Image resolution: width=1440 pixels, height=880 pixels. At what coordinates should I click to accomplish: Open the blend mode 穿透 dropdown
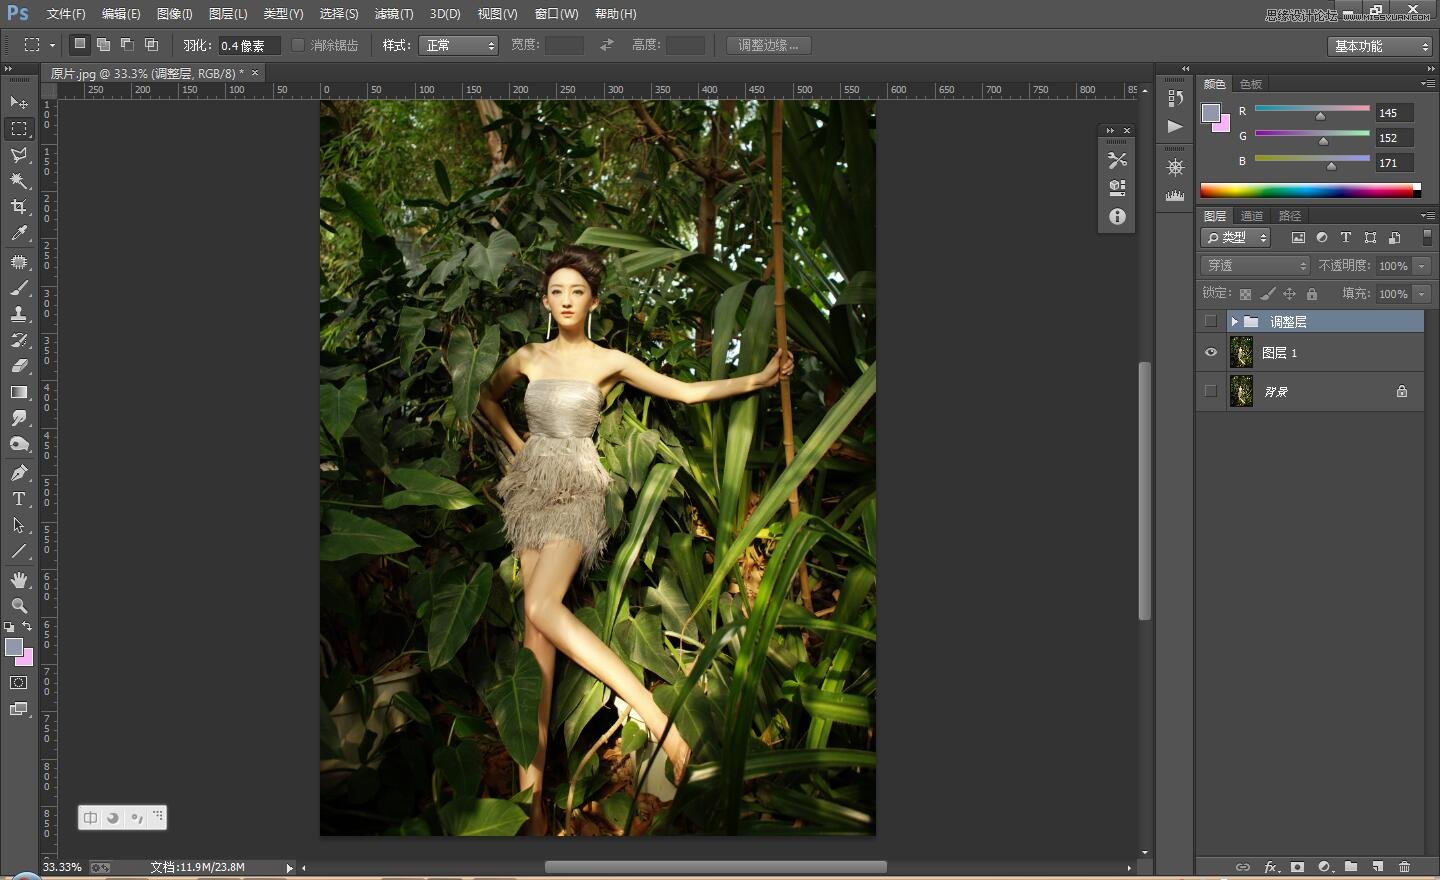[x=1255, y=266]
